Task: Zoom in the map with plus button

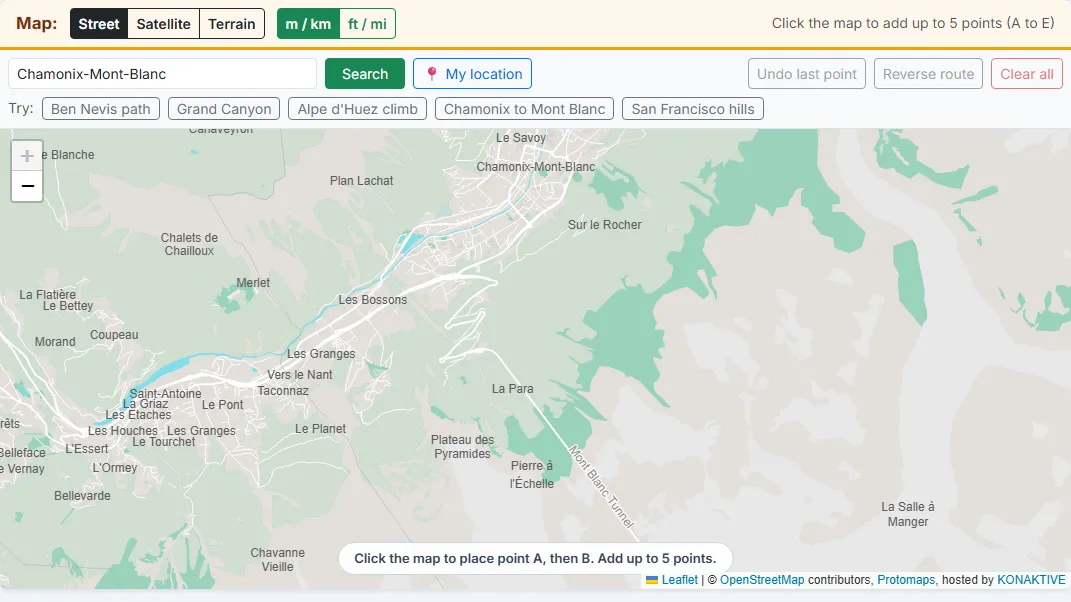Action: click(x=27, y=156)
